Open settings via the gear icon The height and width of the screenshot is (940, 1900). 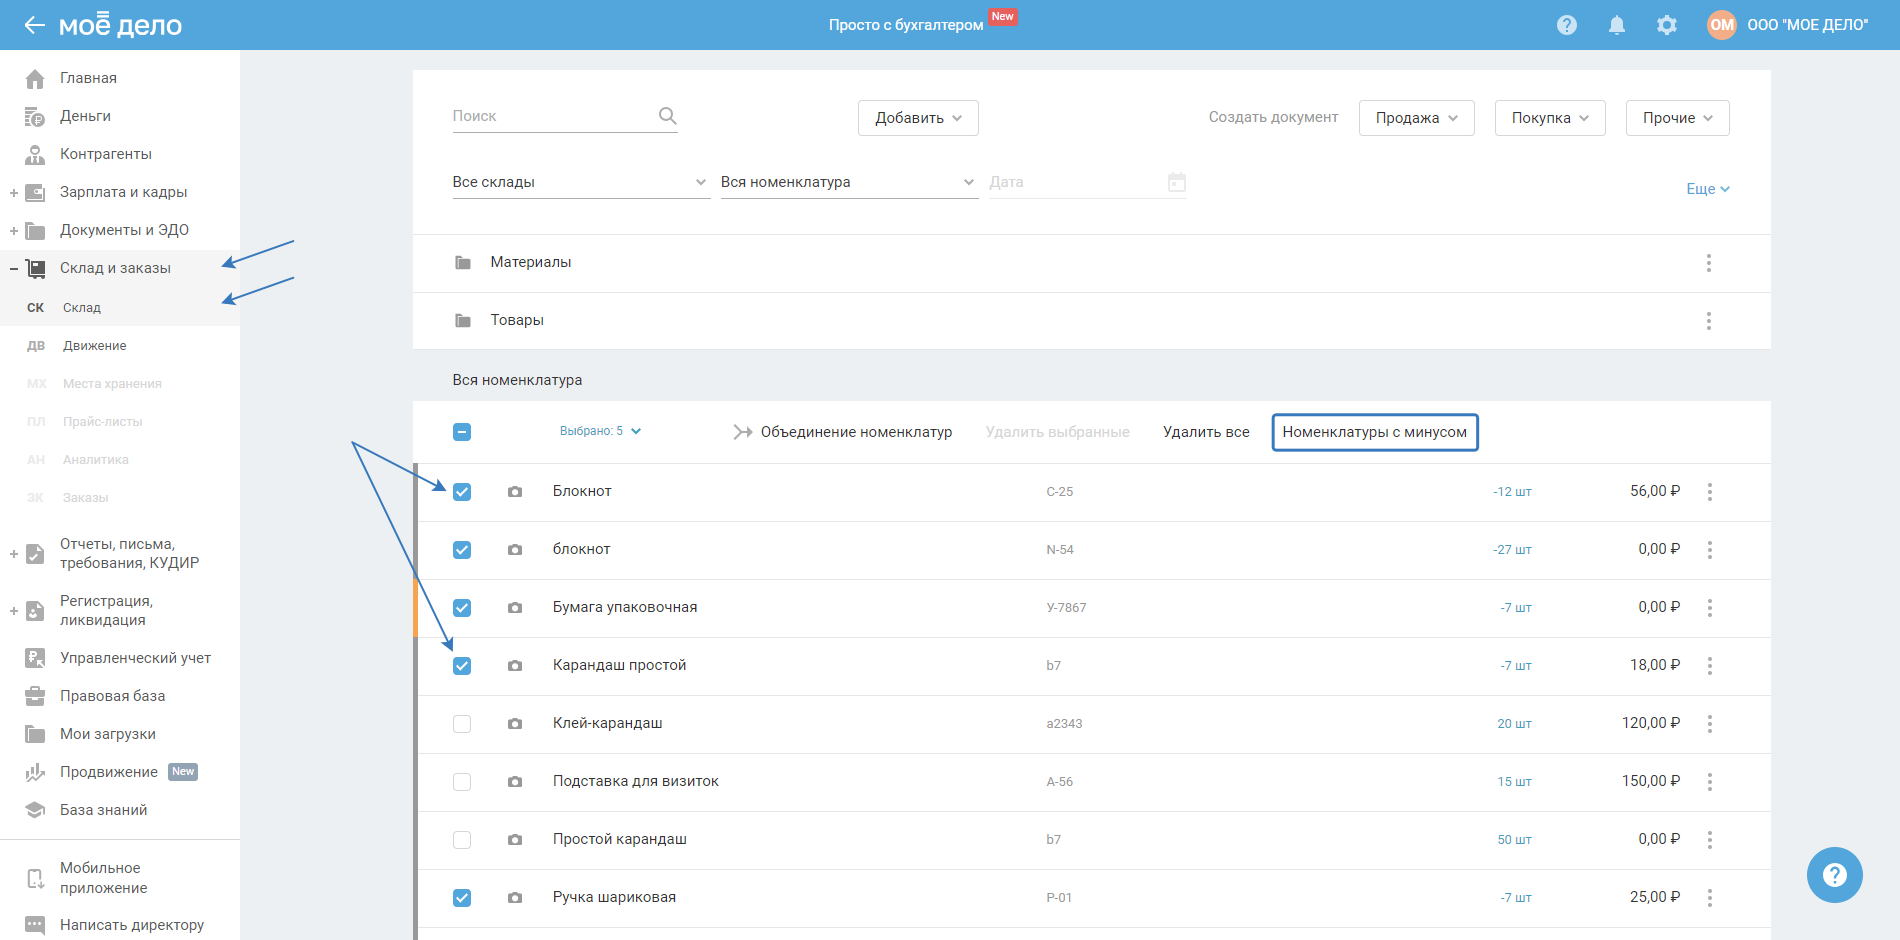click(1666, 25)
